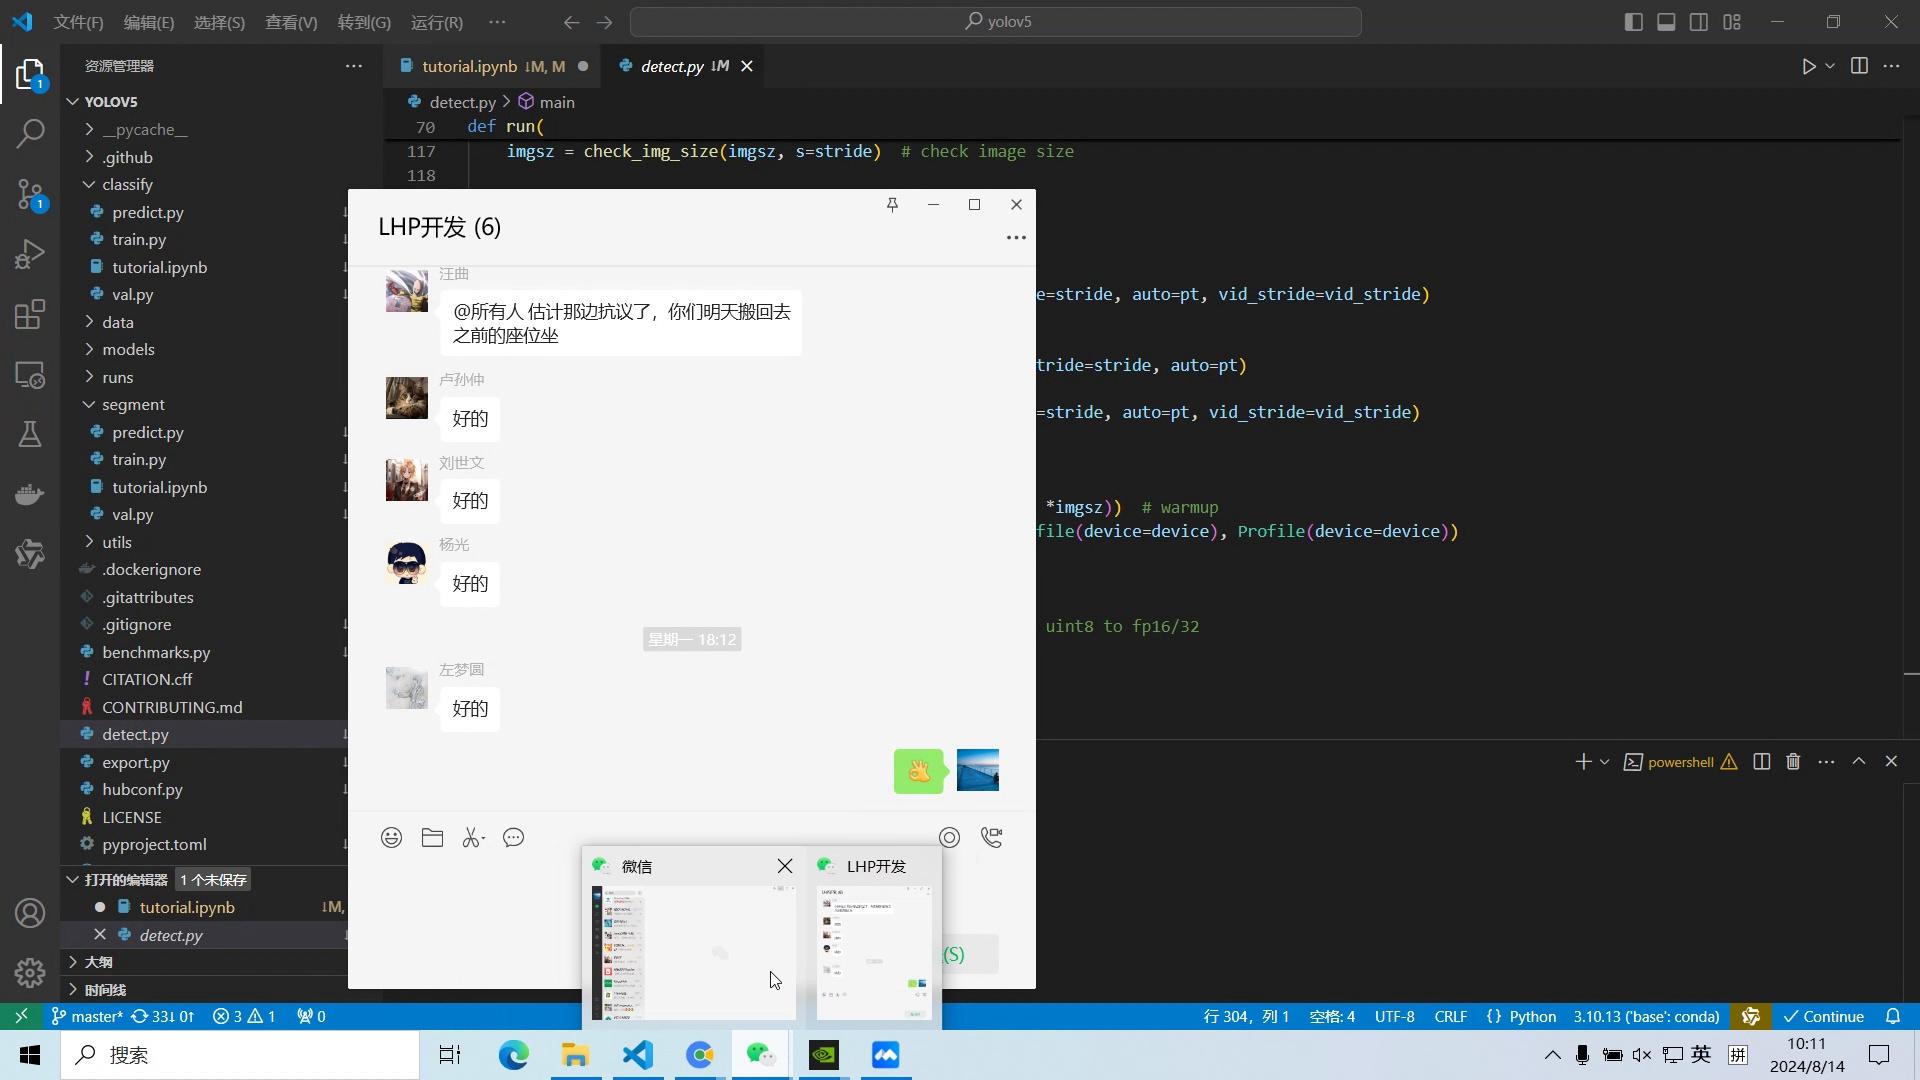Screen dimensions: 1920x1080
Task: Open the 编辑(E) menu
Action: click(x=148, y=22)
